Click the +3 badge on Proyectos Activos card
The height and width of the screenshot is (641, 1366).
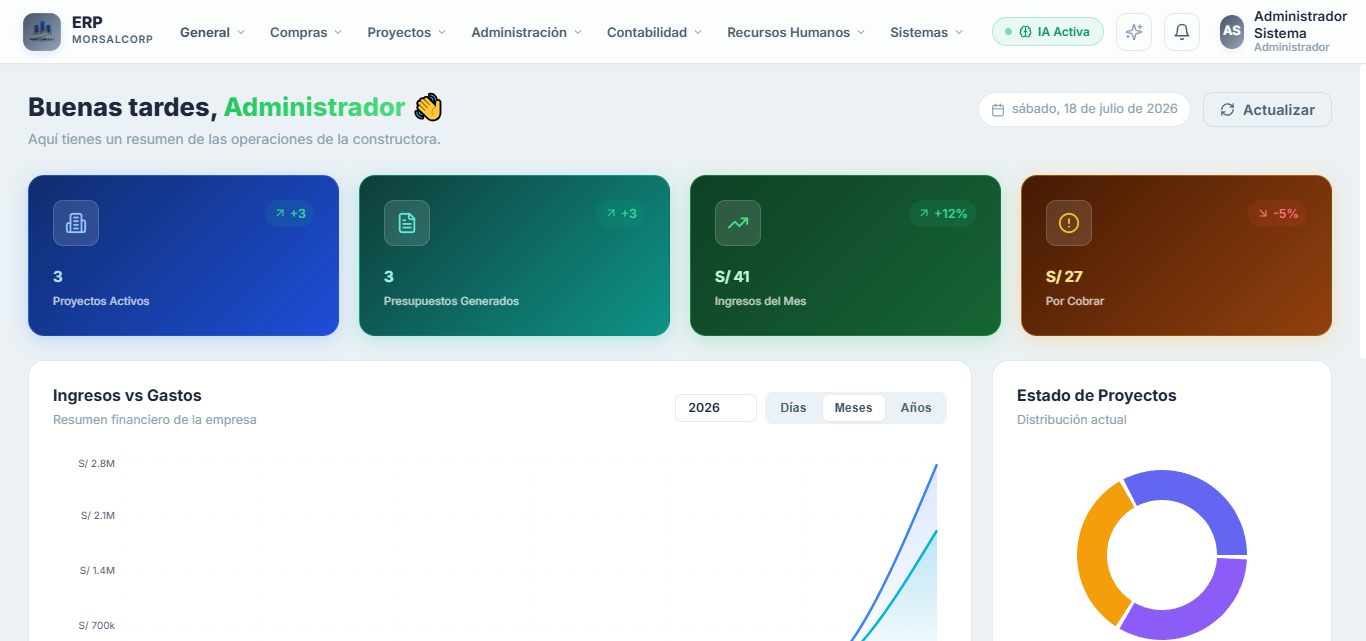pyautogui.click(x=290, y=213)
